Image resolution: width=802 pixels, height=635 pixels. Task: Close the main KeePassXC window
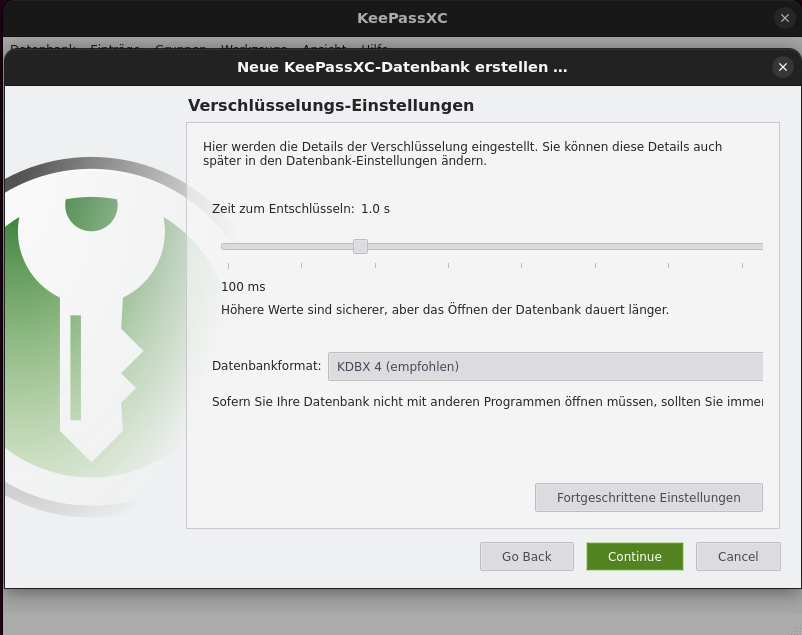(785, 18)
